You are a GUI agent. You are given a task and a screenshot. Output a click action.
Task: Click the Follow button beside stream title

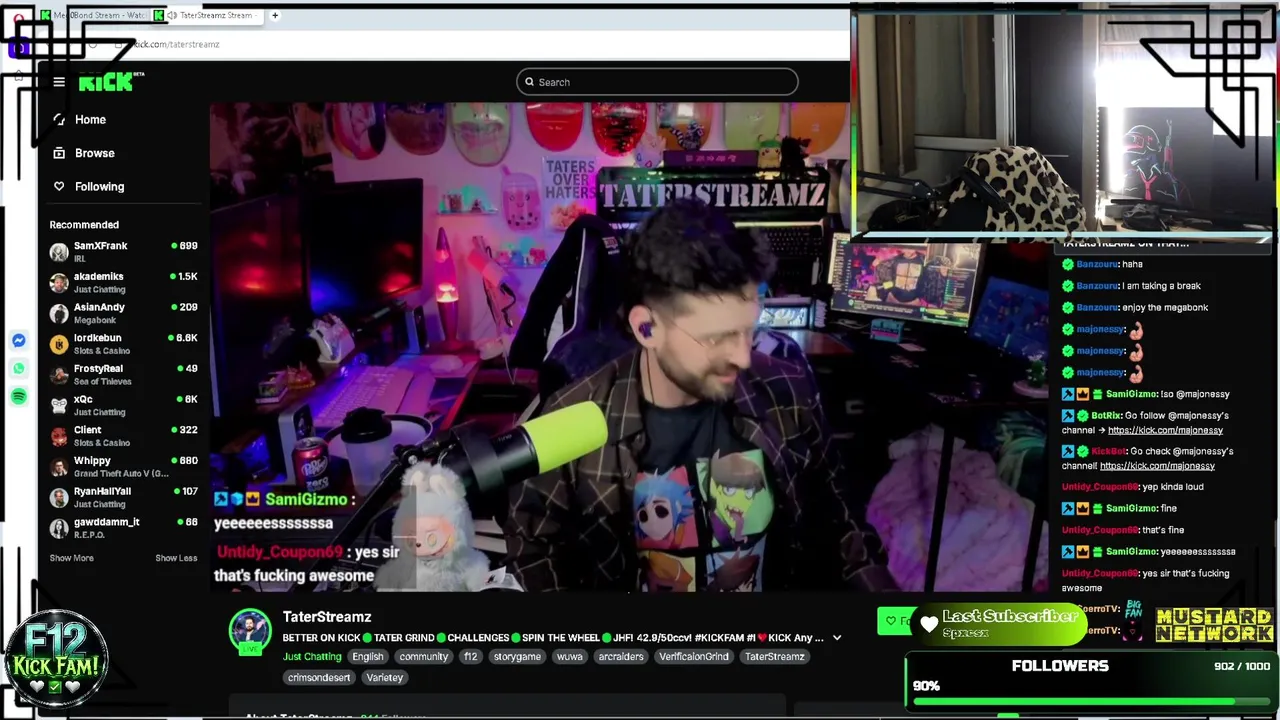coord(896,621)
